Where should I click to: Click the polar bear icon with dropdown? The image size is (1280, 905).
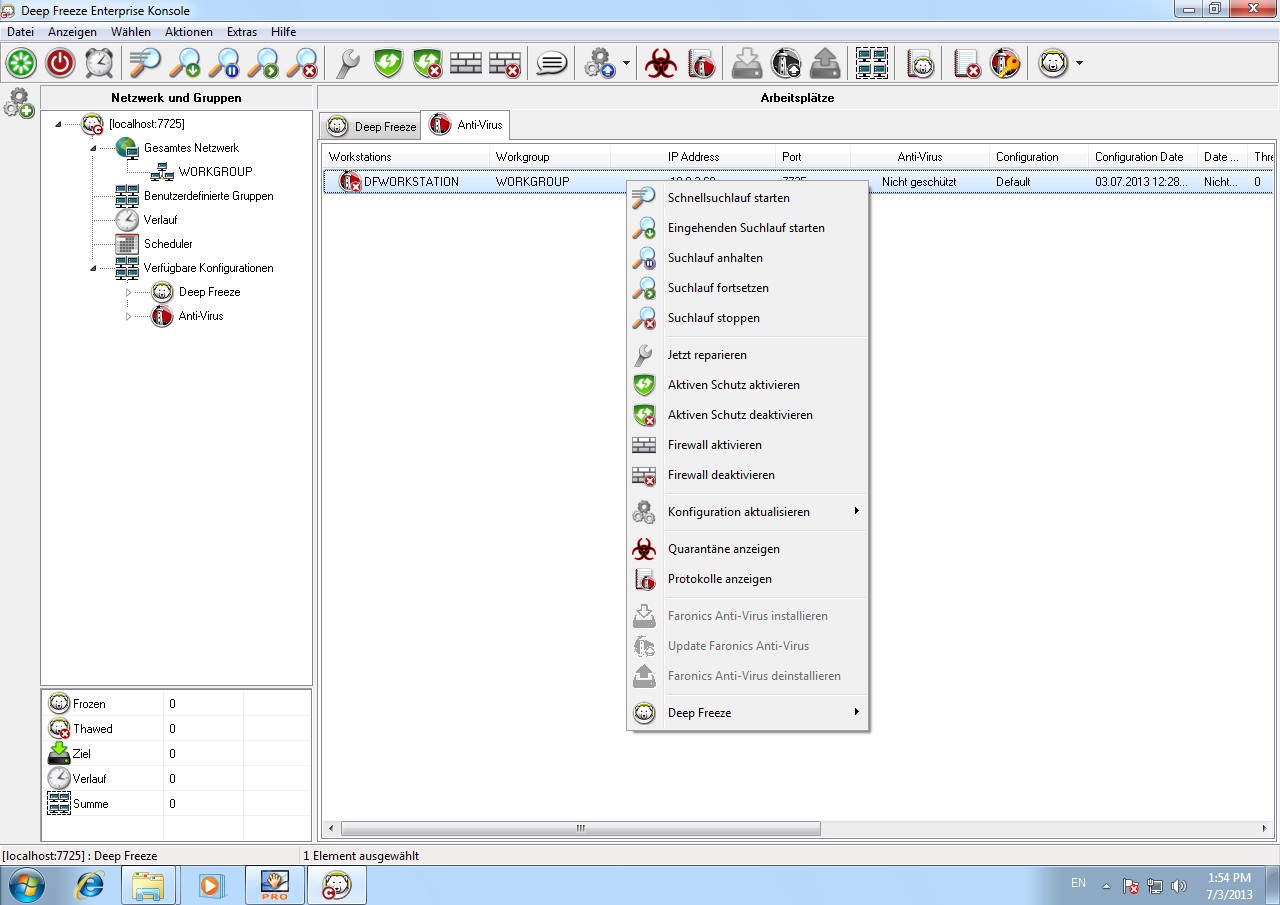1053,64
